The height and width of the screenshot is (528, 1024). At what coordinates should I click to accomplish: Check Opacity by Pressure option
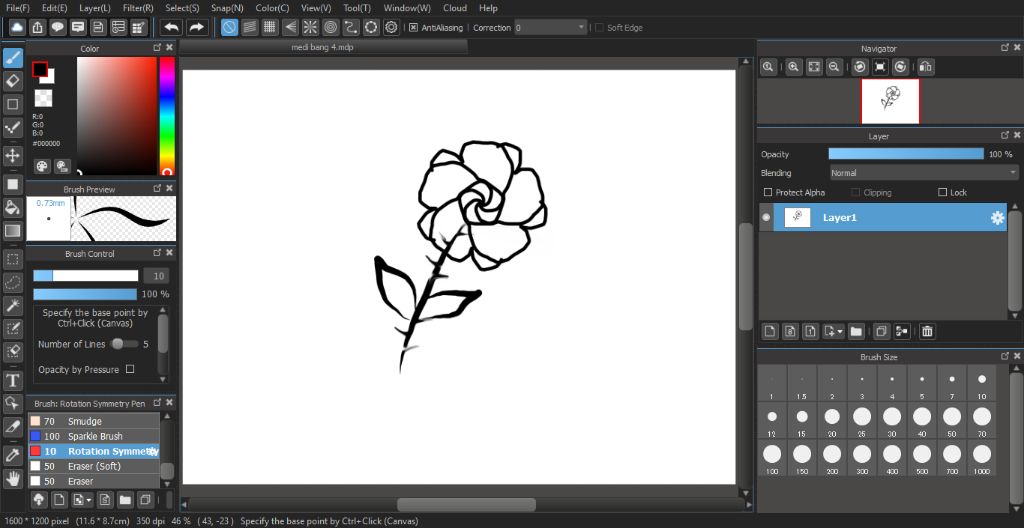[x=130, y=369]
